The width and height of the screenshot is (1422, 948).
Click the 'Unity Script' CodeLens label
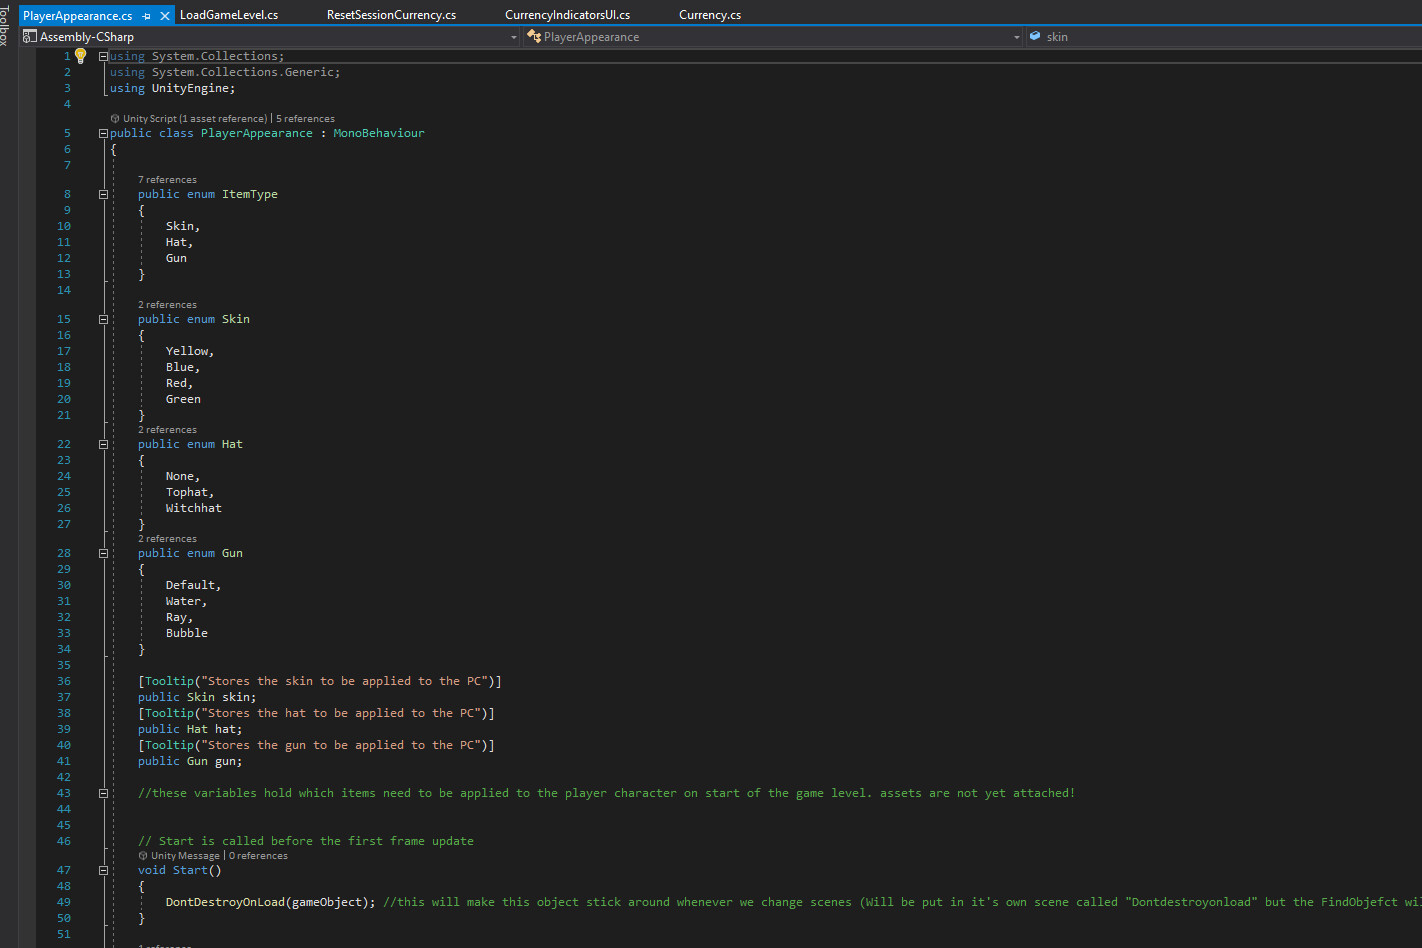click(150, 119)
